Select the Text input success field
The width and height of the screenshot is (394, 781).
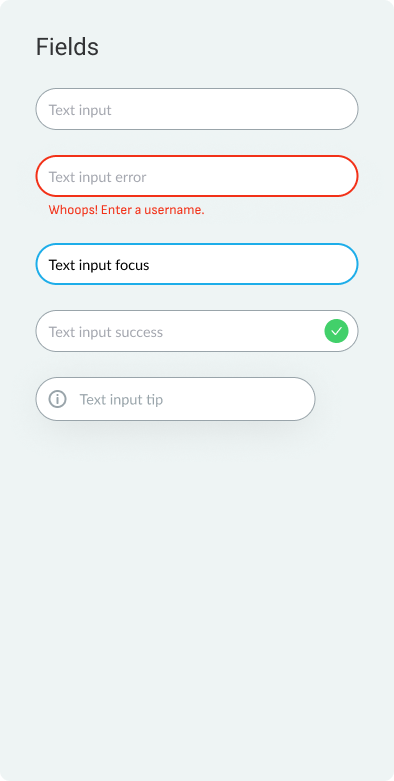[x=197, y=331]
